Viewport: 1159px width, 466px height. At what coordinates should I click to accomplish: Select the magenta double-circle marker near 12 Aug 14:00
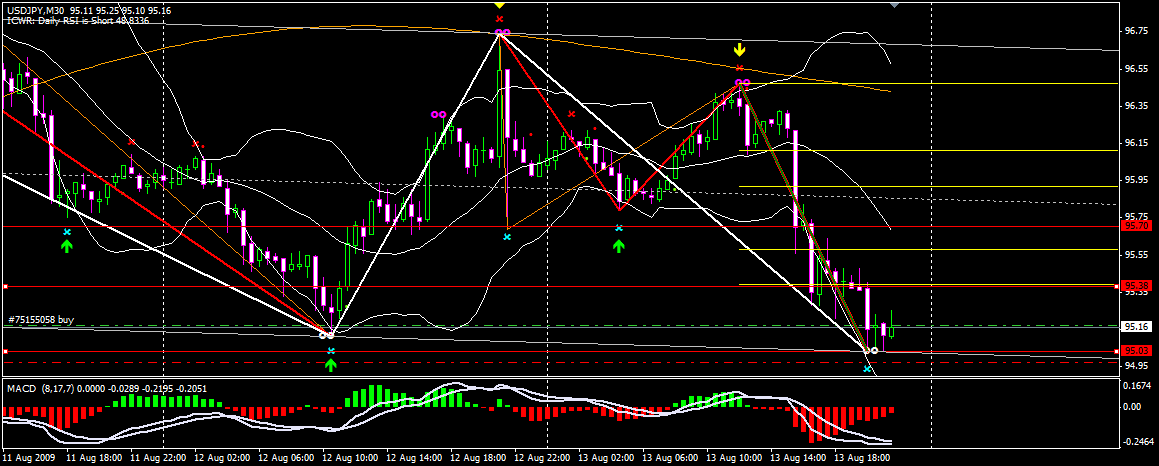click(438, 115)
